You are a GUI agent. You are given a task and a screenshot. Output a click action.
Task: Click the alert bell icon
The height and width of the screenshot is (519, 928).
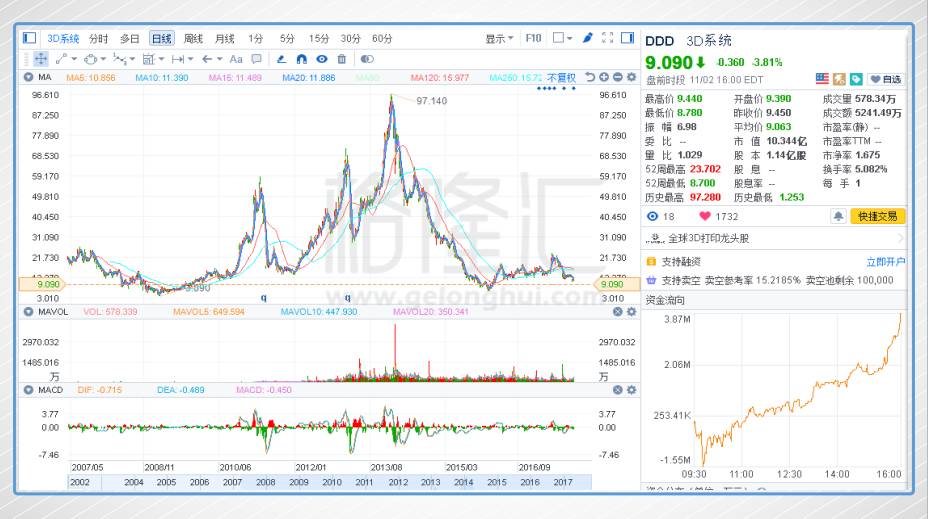point(838,216)
